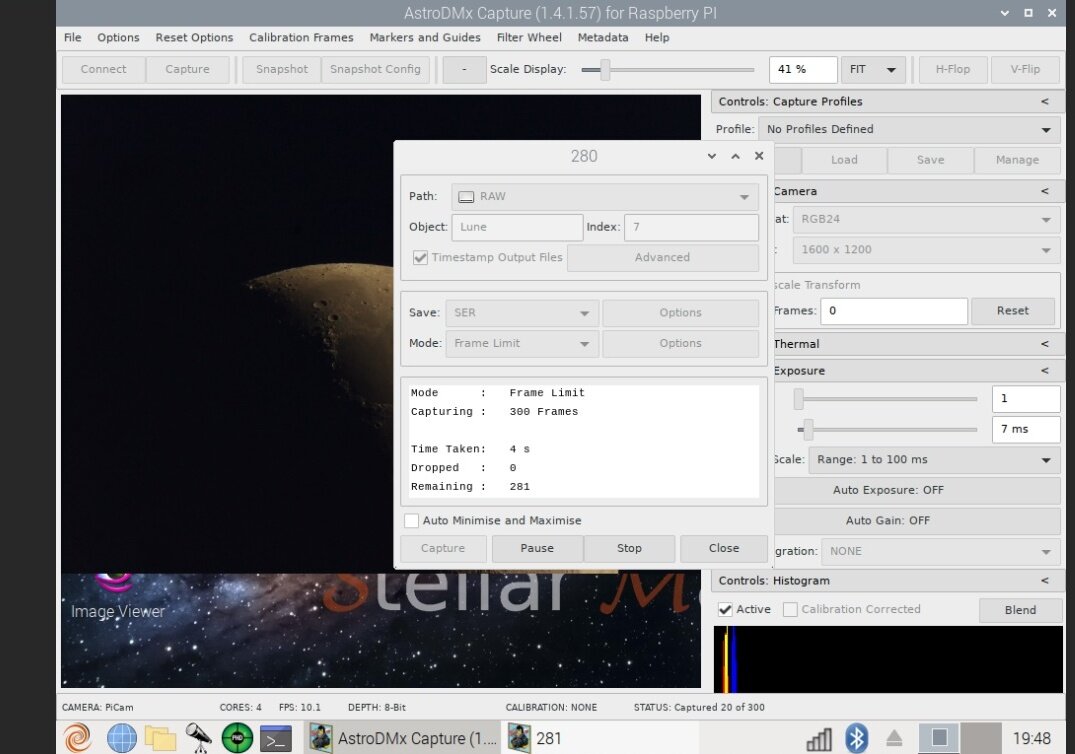Open the integration NONE dropdown
The height and width of the screenshot is (754, 1075).
pyautogui.click(x=941, y=551)
